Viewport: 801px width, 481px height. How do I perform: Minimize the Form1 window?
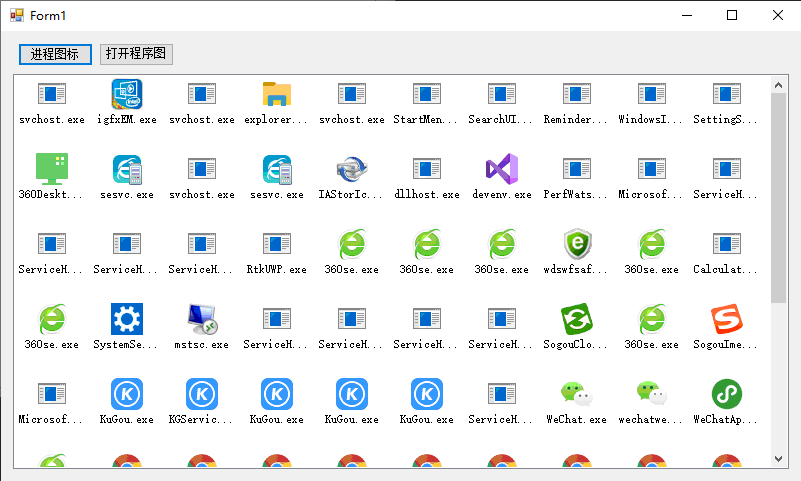point(687,15)
